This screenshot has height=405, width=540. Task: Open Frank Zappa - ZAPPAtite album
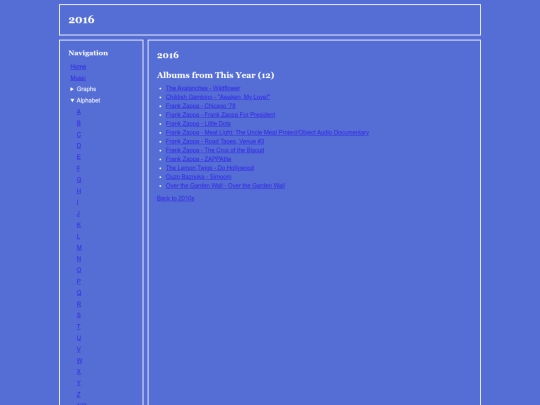(x=198, y=159)
